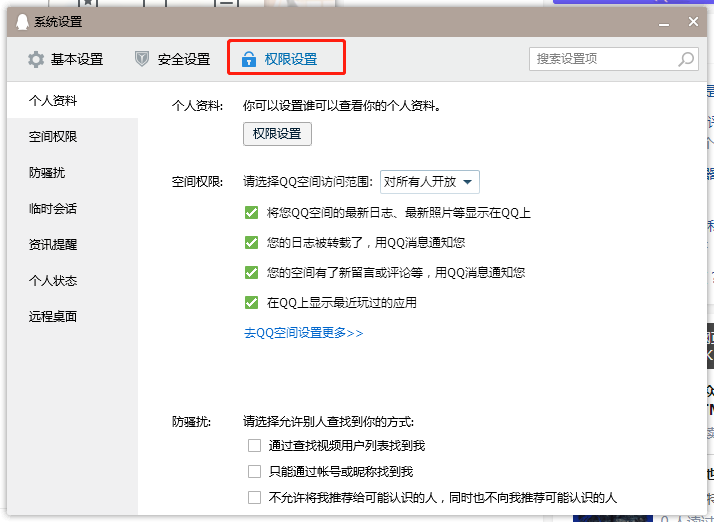Select 远程桌面 in the sidebar

coord(72,316)
